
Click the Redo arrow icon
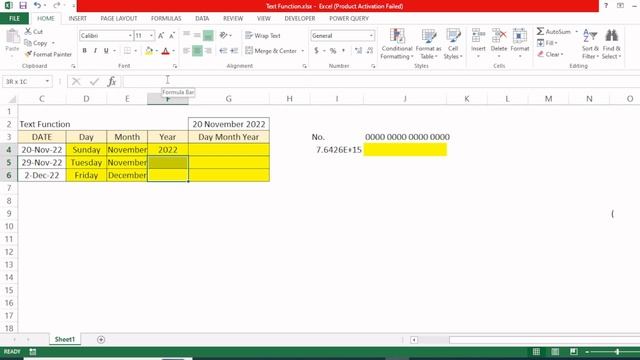pyautogui.click(x=57, y=5)
